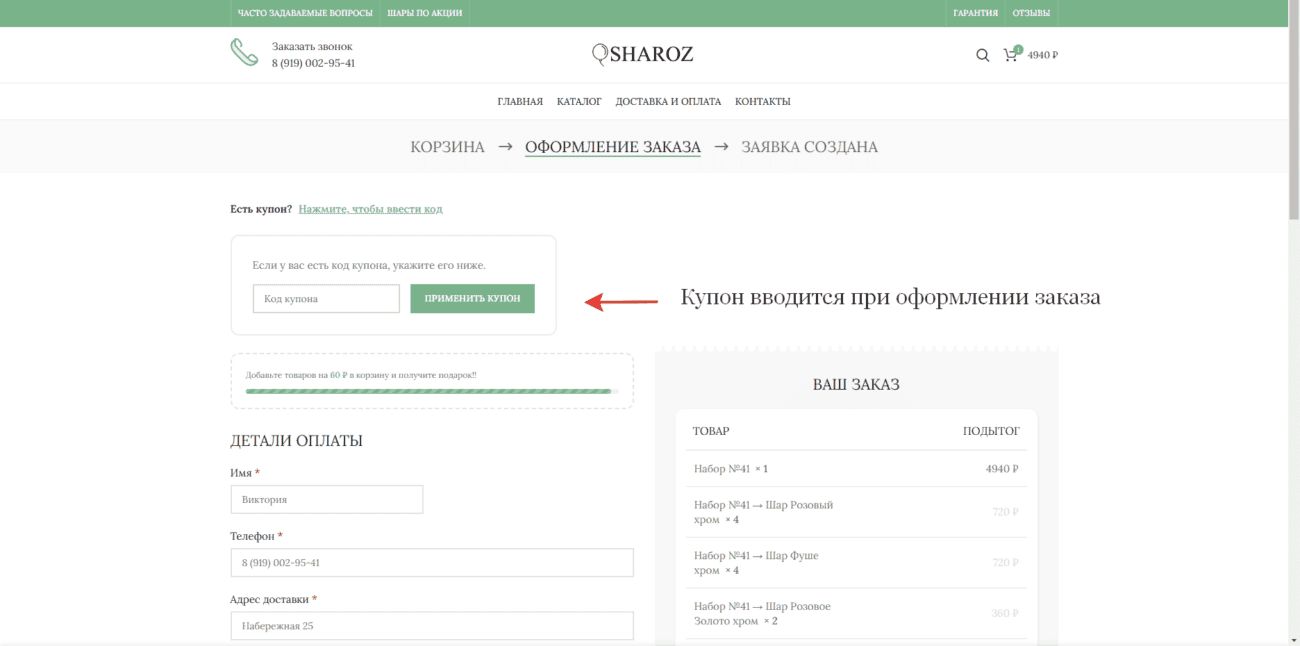Click the 4940 ₽ cart total
Screen dimensions: 1300x646
[1043, 55]
